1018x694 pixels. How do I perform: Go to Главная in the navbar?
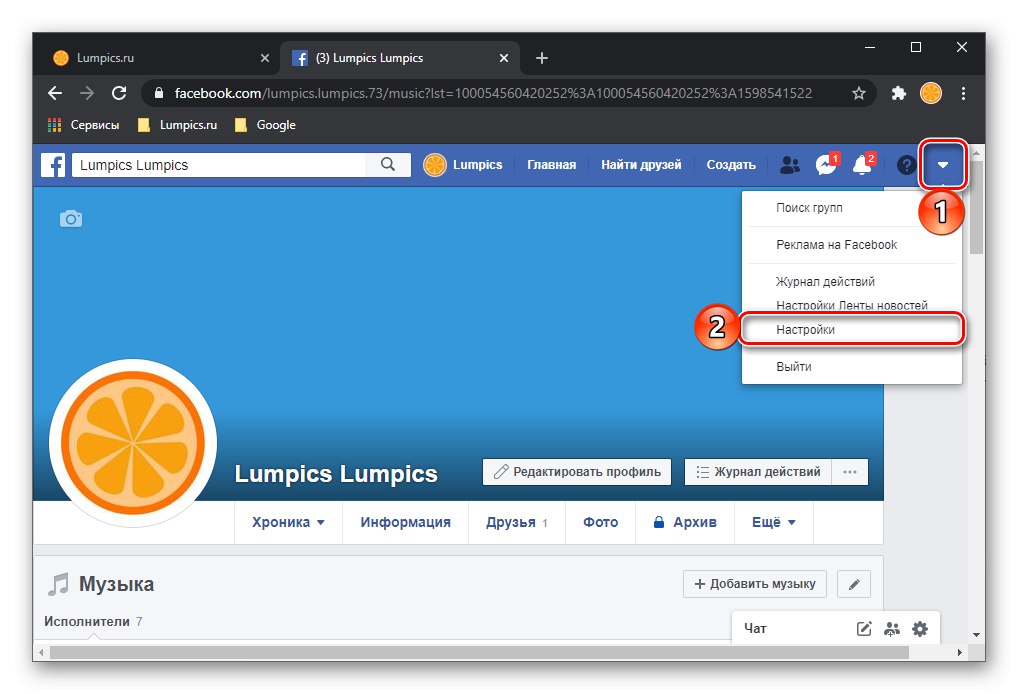tap(551, 165)
